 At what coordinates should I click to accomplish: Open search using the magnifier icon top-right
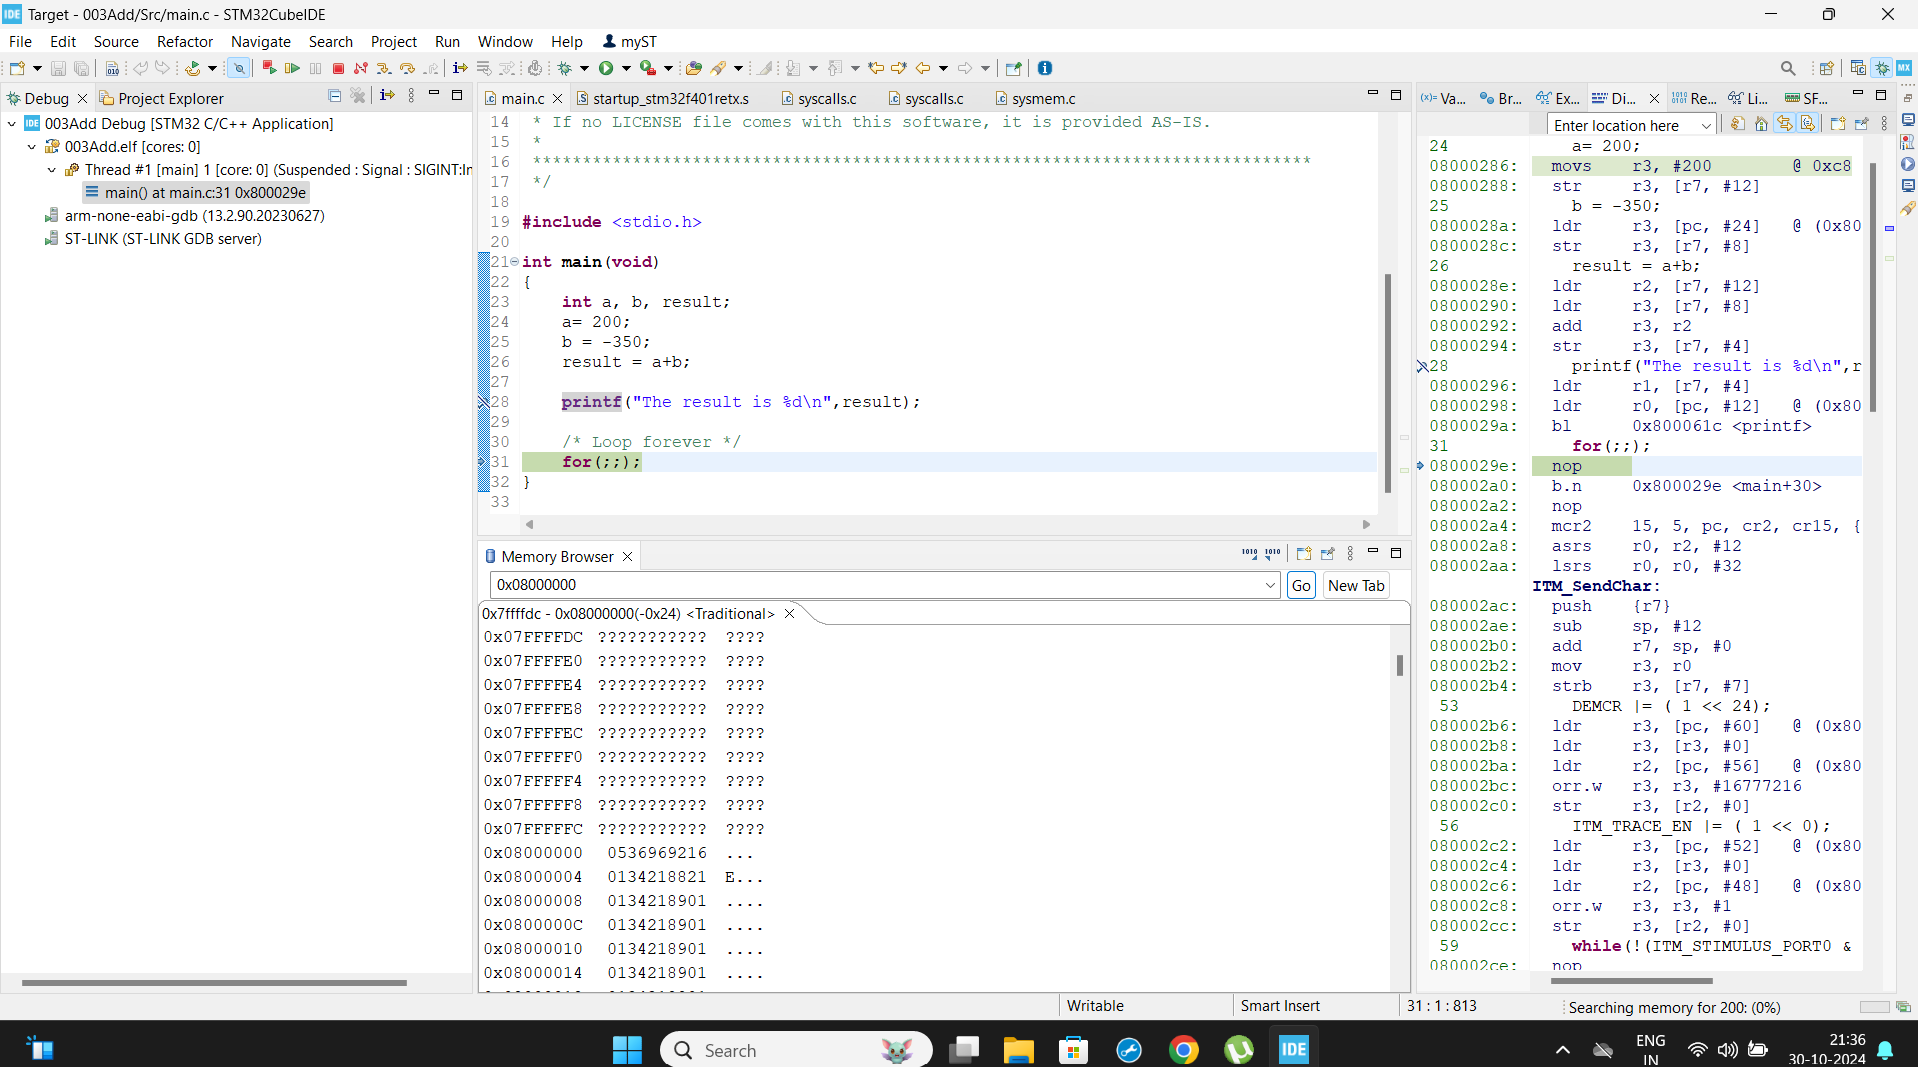(x=1789, y=68)
